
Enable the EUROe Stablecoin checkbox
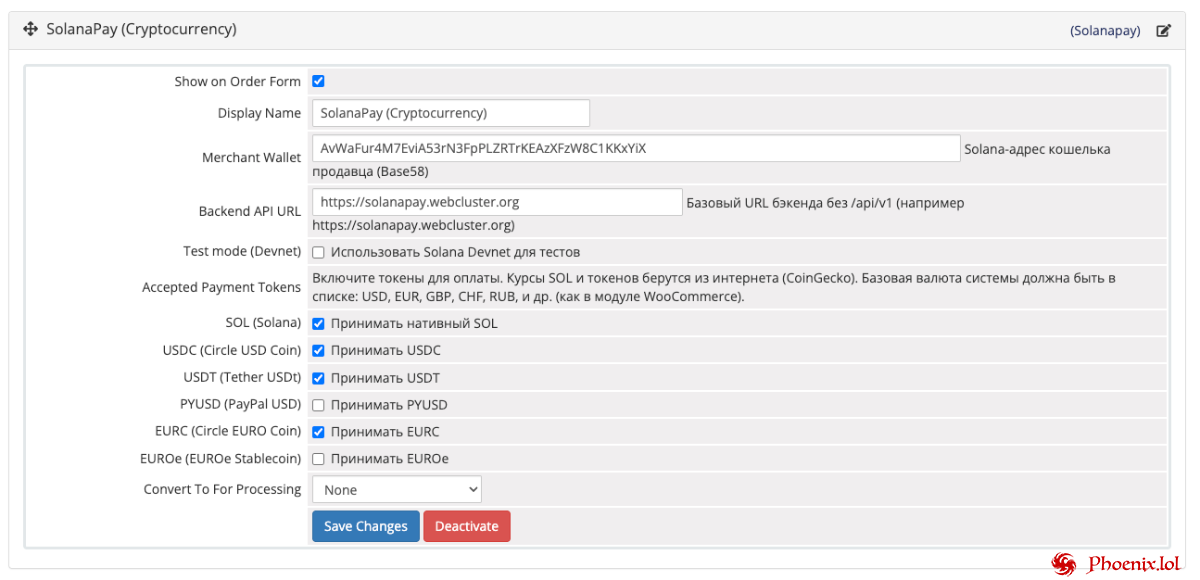(x=318, y=459)
